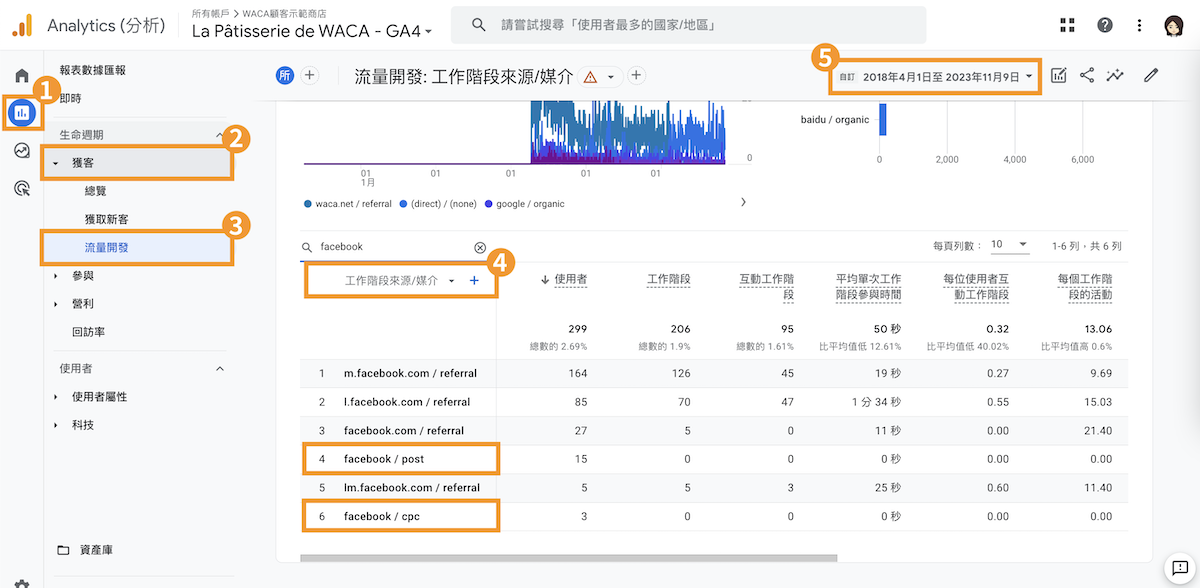Share this report icon
The height and width of the screenshot is (588, 1200).
(x=1087, y=75)
